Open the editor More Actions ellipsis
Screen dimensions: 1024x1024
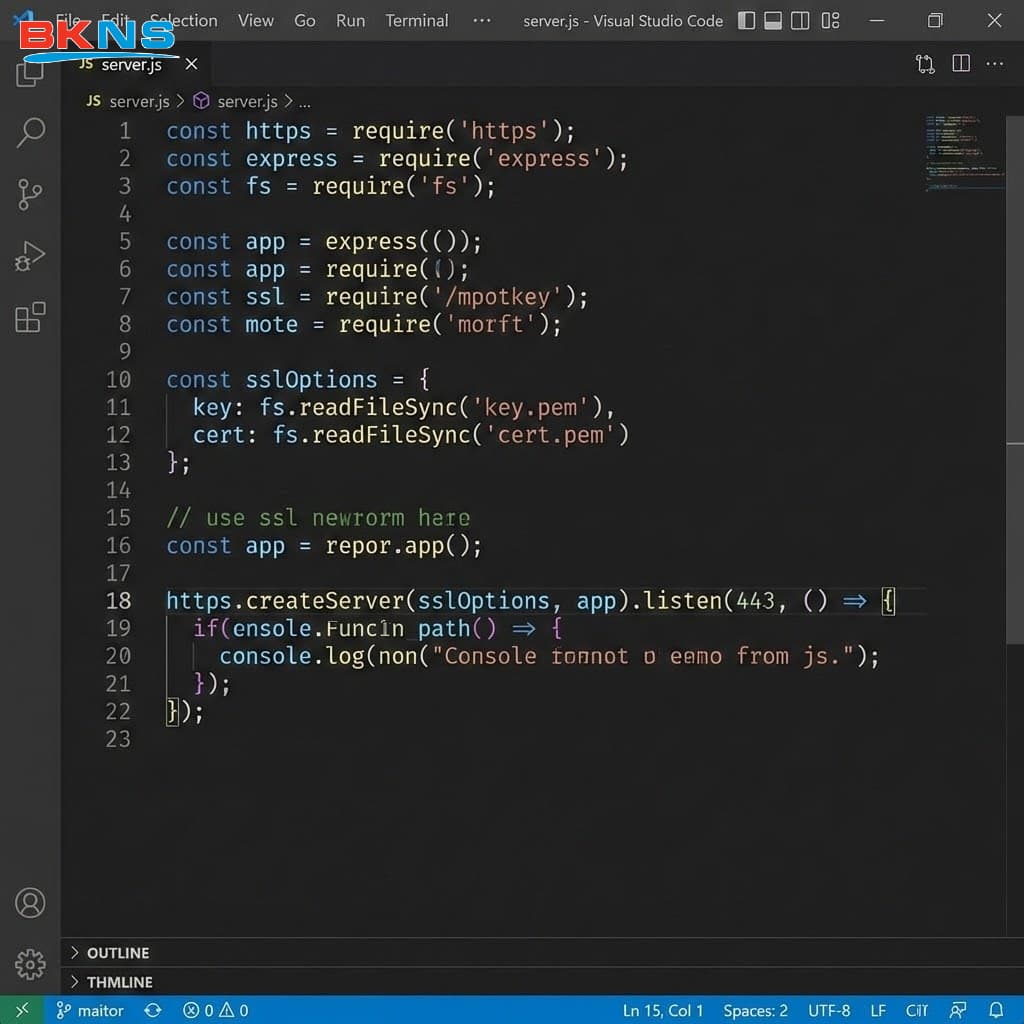pos(995,64)
